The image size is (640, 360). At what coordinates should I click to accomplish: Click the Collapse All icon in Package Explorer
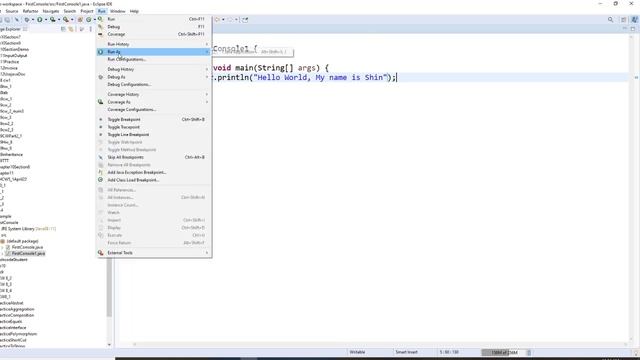pos(63,29)
